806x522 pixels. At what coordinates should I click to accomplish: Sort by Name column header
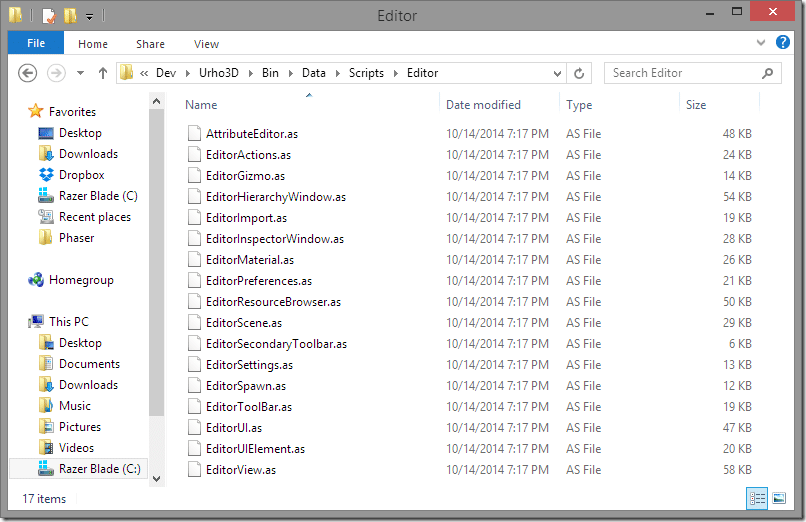(x=201, y=105)
